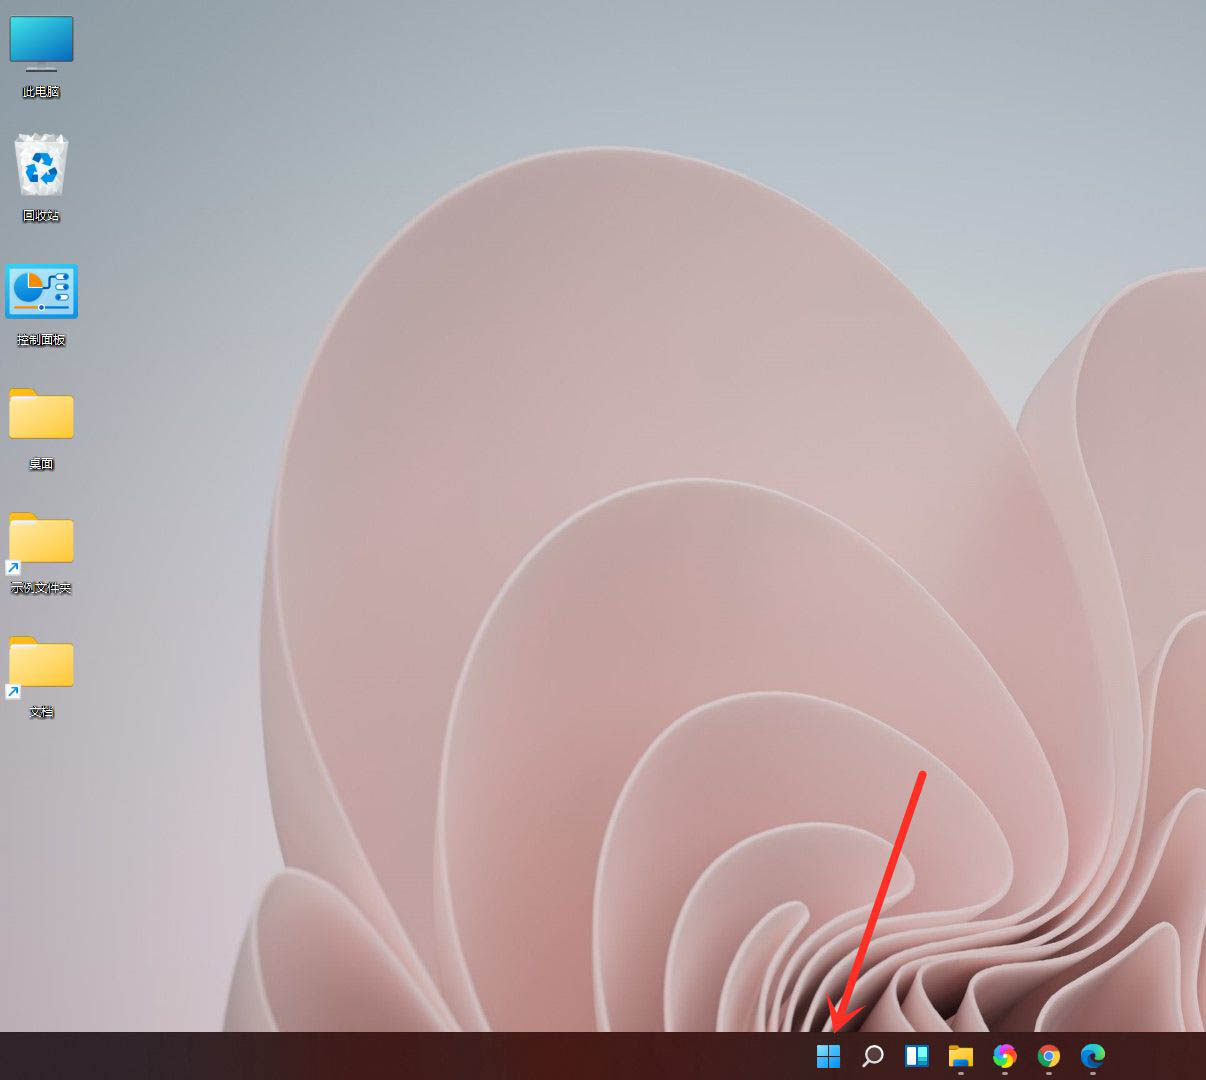Open Windows Search from the taskbar
Screen dimensions: 1206x1080
click(872, 1055)
